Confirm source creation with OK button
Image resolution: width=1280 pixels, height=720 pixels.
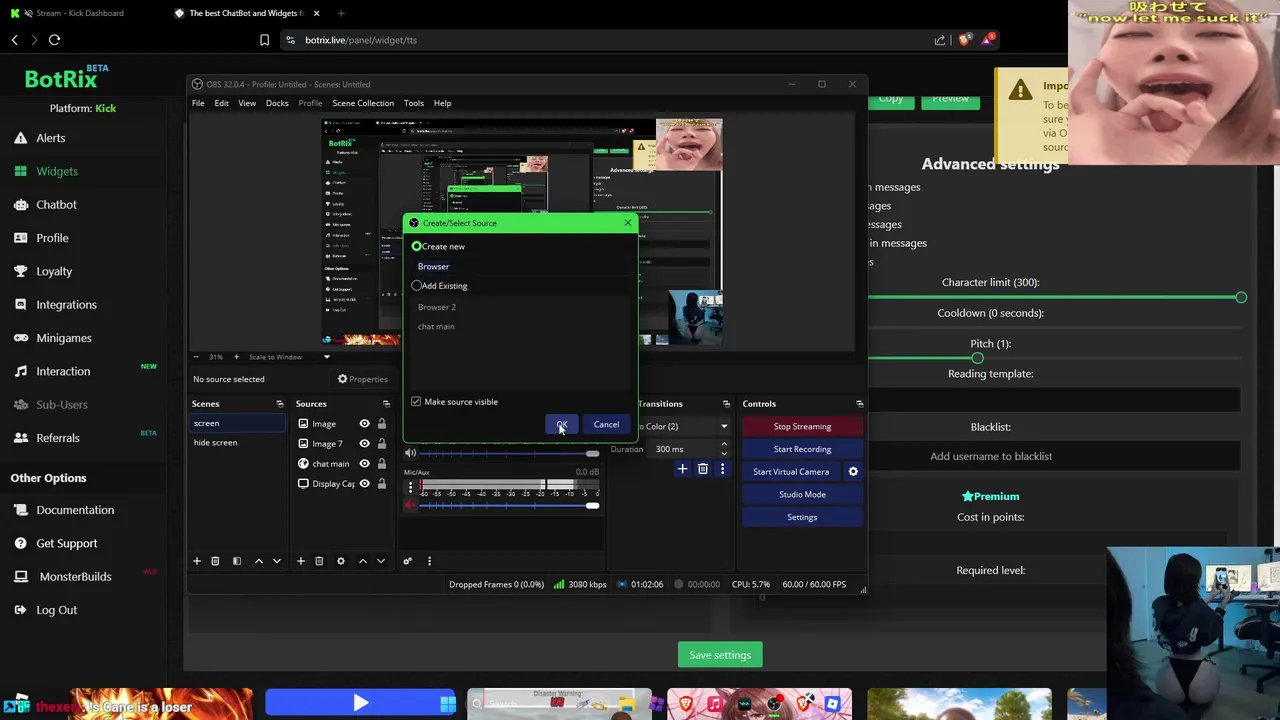click(561, 425)
